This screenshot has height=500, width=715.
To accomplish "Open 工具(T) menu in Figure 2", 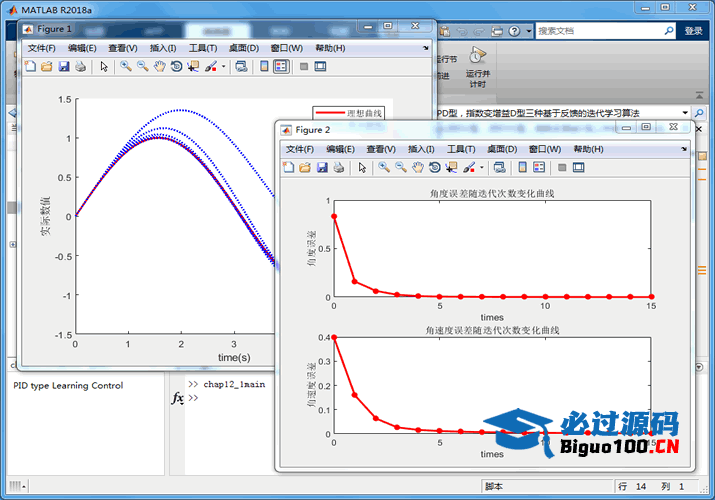I will pyautogui.click(x=461, y=149).
